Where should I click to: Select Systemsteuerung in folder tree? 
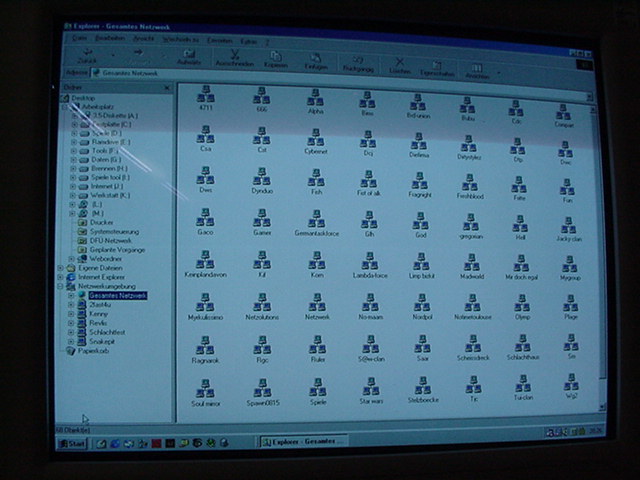pos(114,231)
